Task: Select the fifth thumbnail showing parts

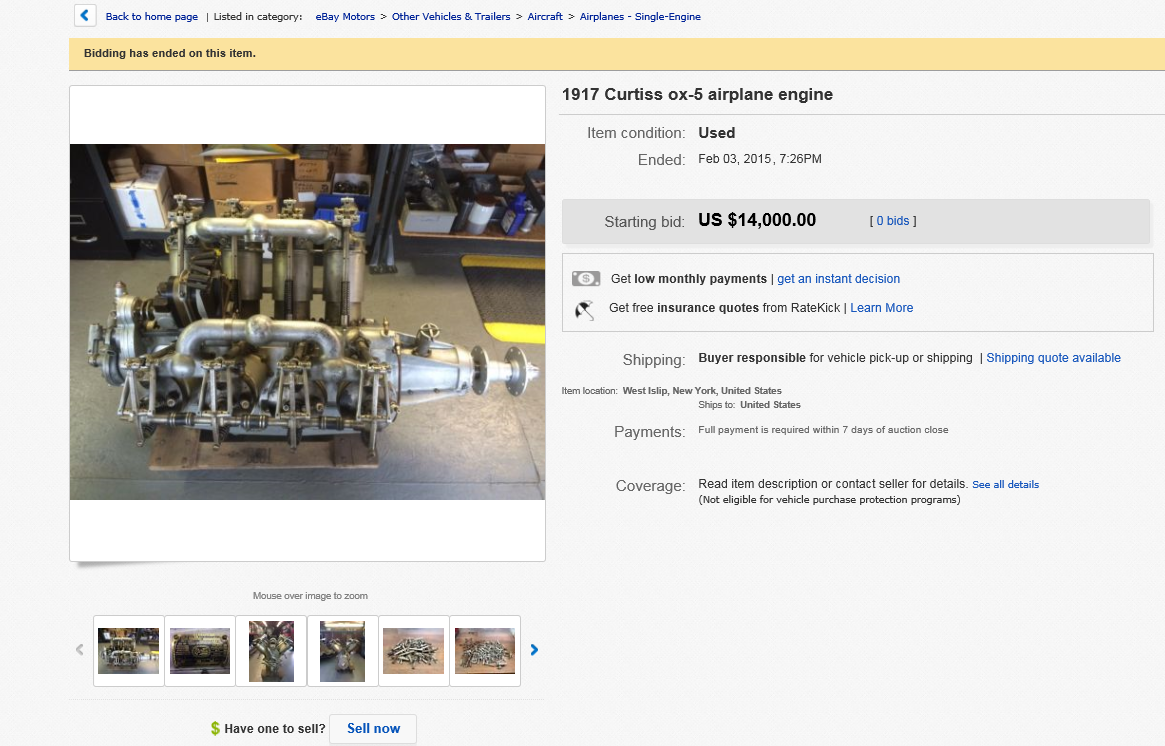Action: [x=413, y=651]
